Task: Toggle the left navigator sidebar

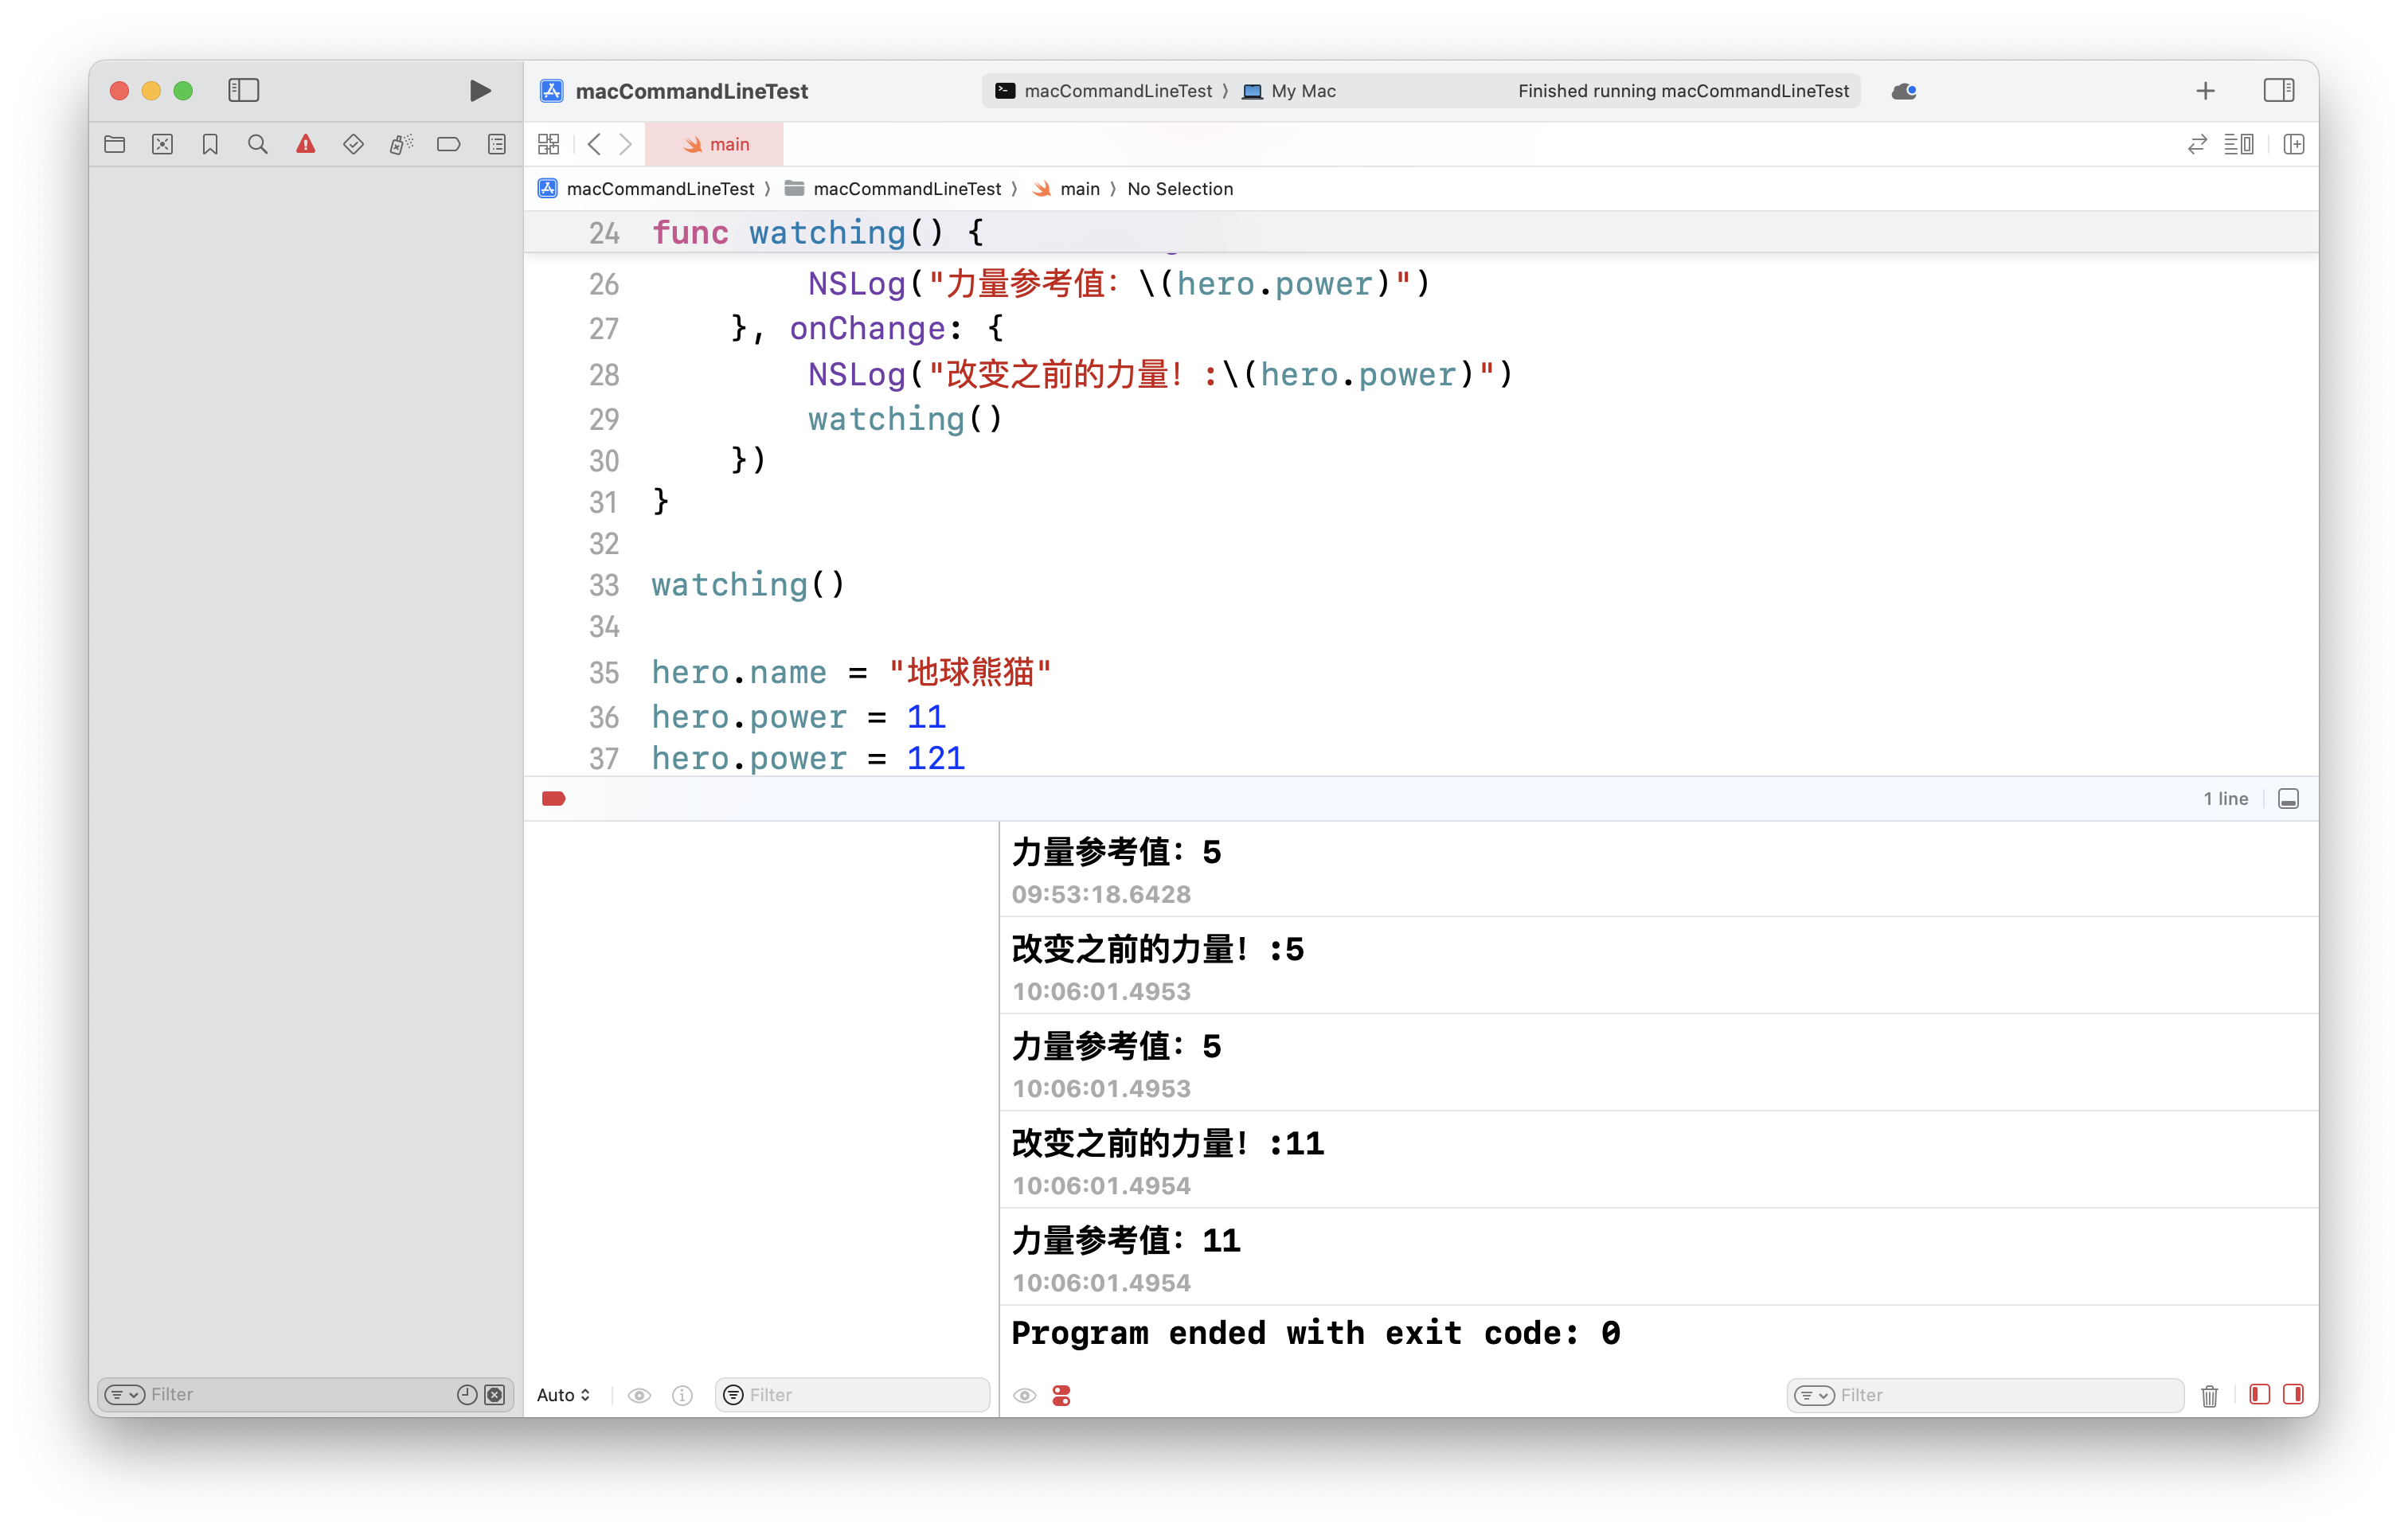Action: [x=243, y=91]
